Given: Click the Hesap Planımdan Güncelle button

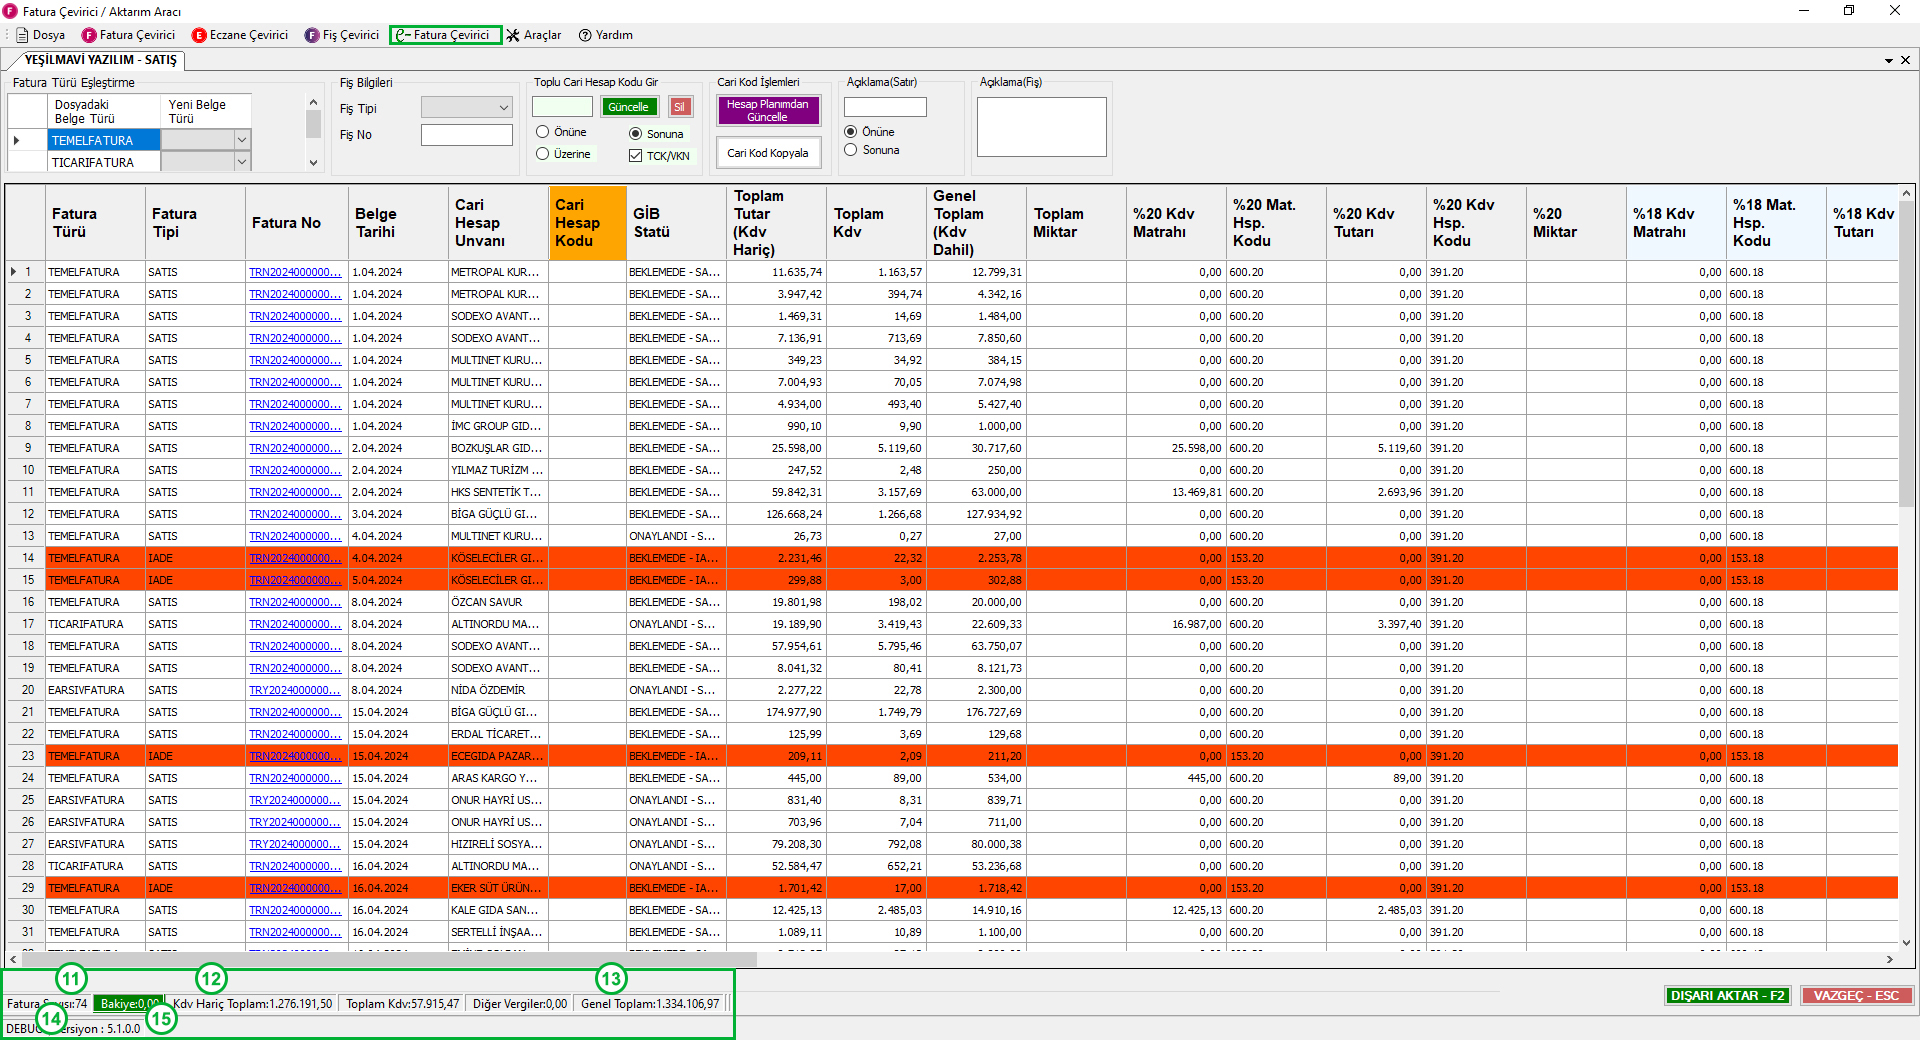Looking at the screenshot, I should click(x=767, y=110).
